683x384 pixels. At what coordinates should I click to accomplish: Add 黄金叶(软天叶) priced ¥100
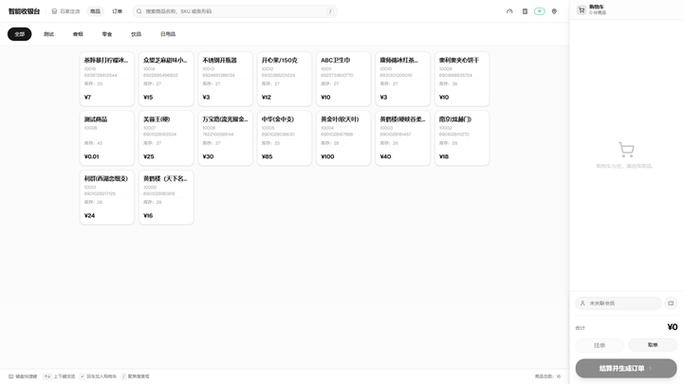tap(343, 138)
